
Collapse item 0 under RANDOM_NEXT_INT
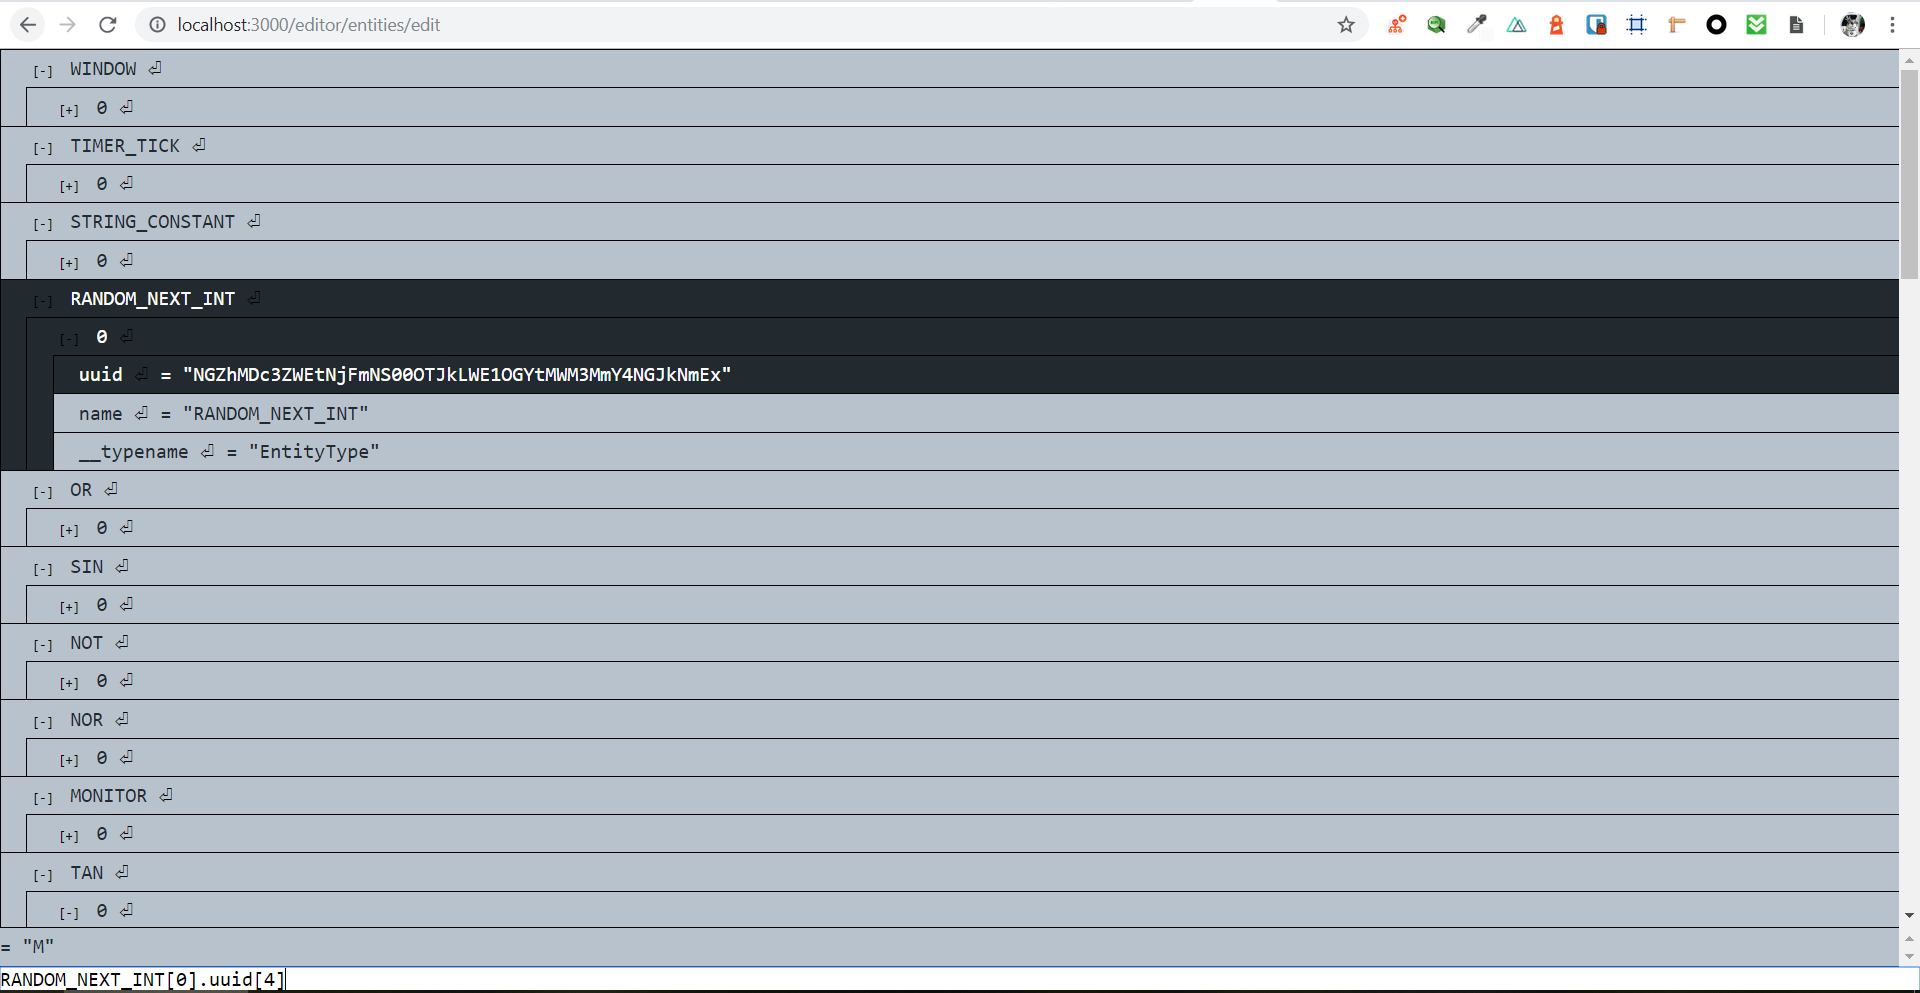pos(69,339)
